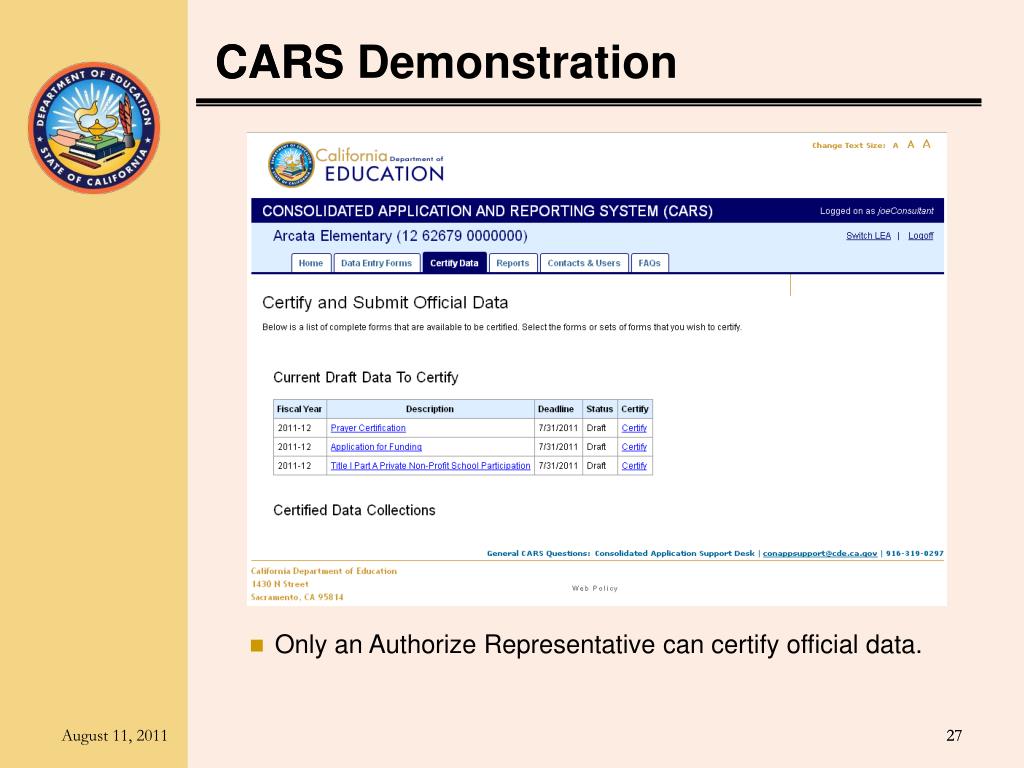The height and width of the screenshot is (768, 1024).
Task: Go to the Contacts & Users tab
Action: pos(584,263)
